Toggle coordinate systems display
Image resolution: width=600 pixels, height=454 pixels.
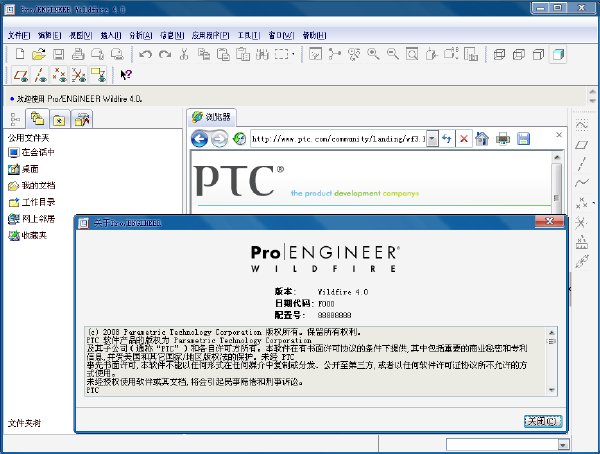(79, 75)
